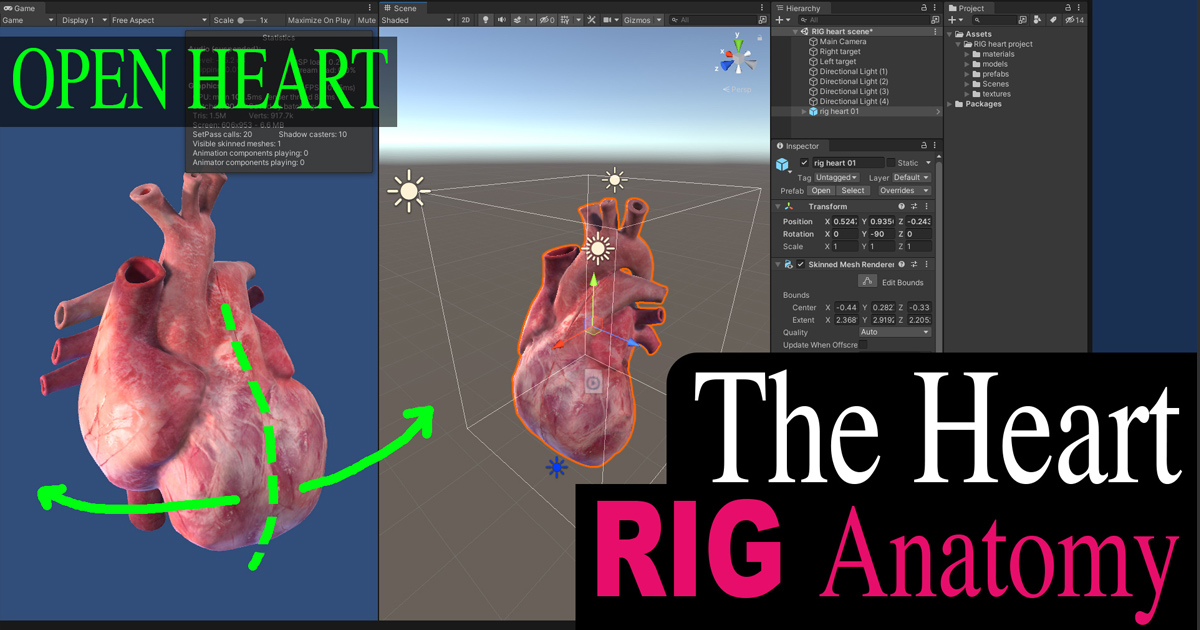Viewport: 1200px width, 630px height.
Task: Enable Update When Offscreen checkbox
Action: point(863,343)
